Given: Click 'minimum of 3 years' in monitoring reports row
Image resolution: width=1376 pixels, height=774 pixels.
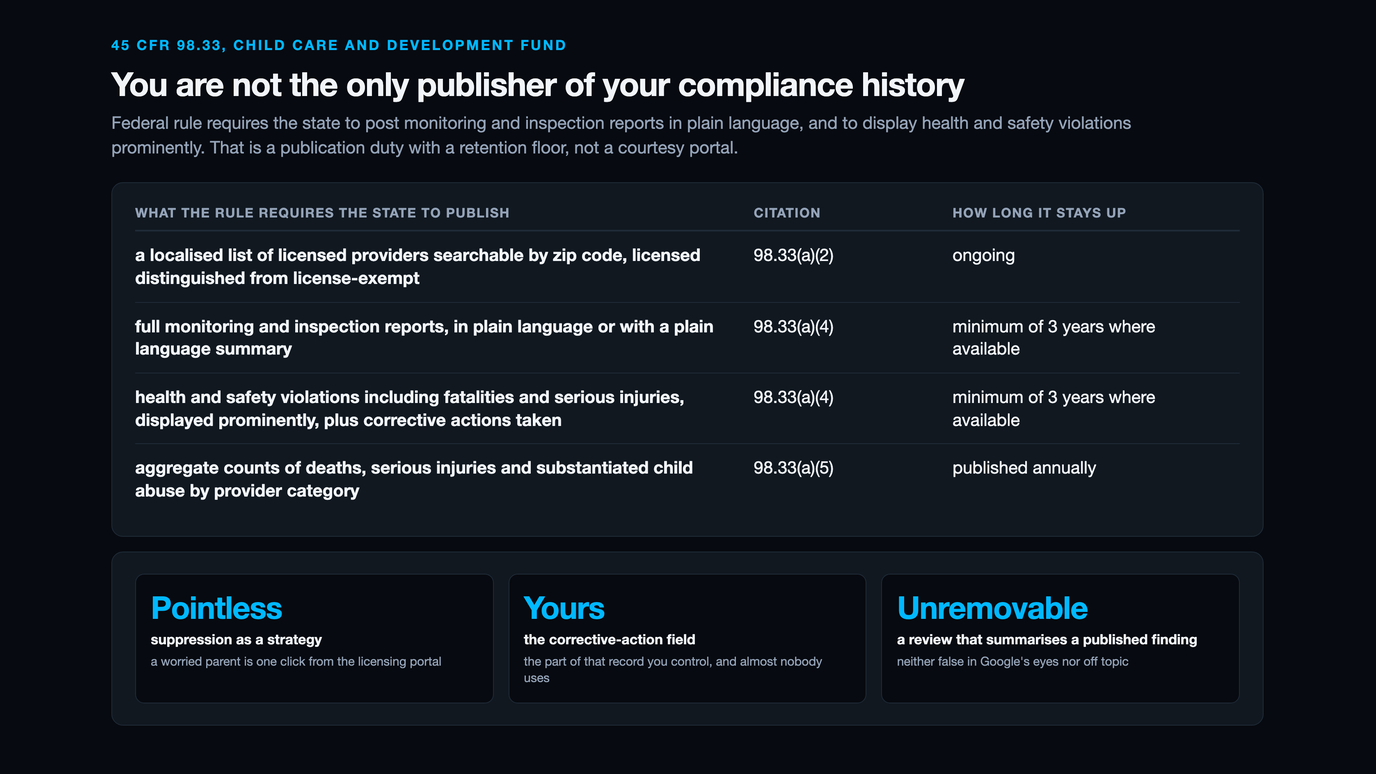Looking at the screenshot, I should point(1053,338).
